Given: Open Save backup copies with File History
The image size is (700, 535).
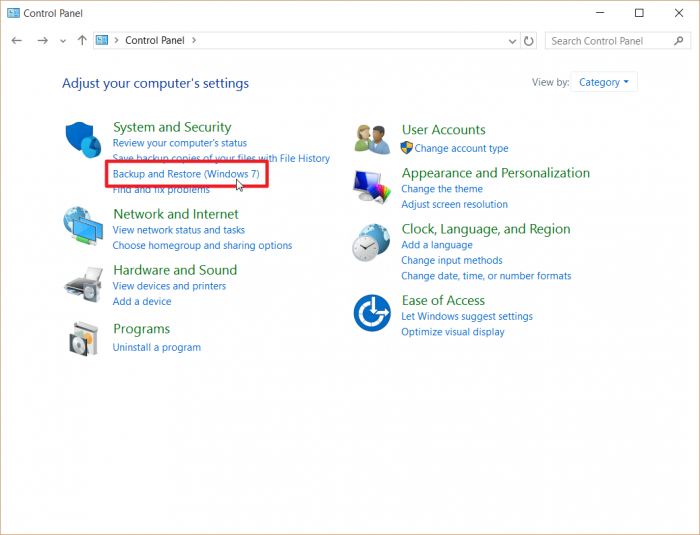Looking at the screenshot, I should [221, 158].
